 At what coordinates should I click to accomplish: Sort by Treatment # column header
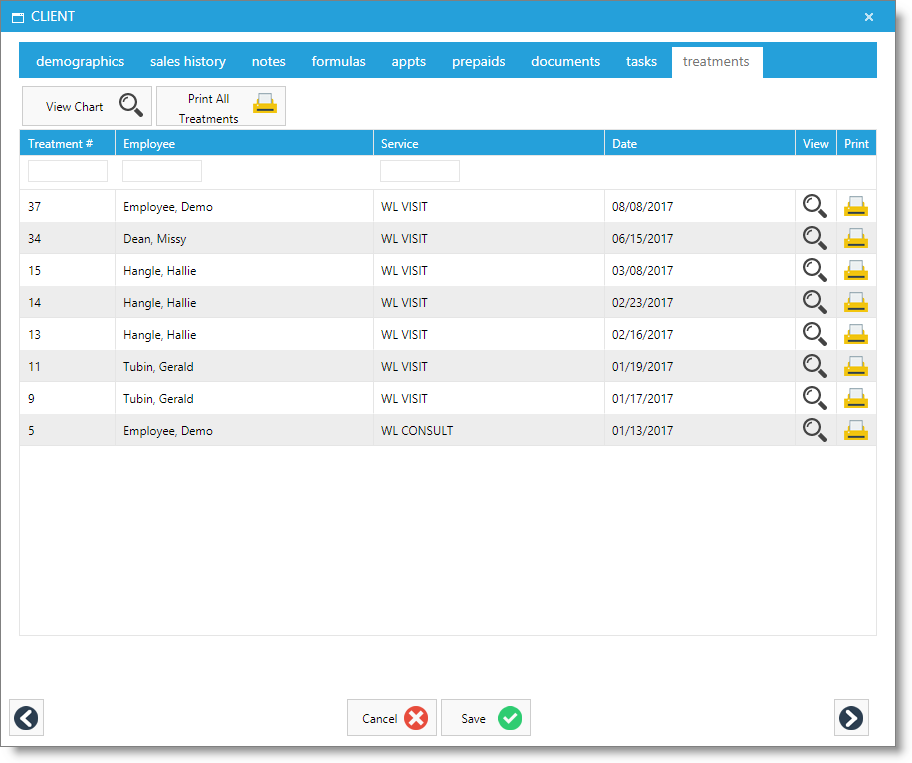tap(67, 144)
